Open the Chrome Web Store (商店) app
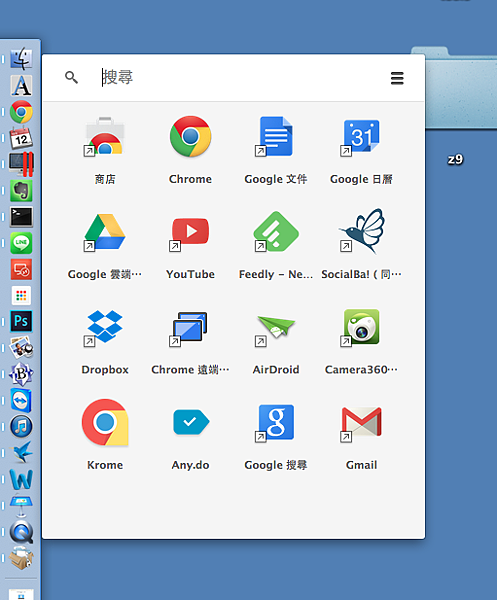Image resolution: width=497 pixels, height=600 pixels. click(104, 137)
